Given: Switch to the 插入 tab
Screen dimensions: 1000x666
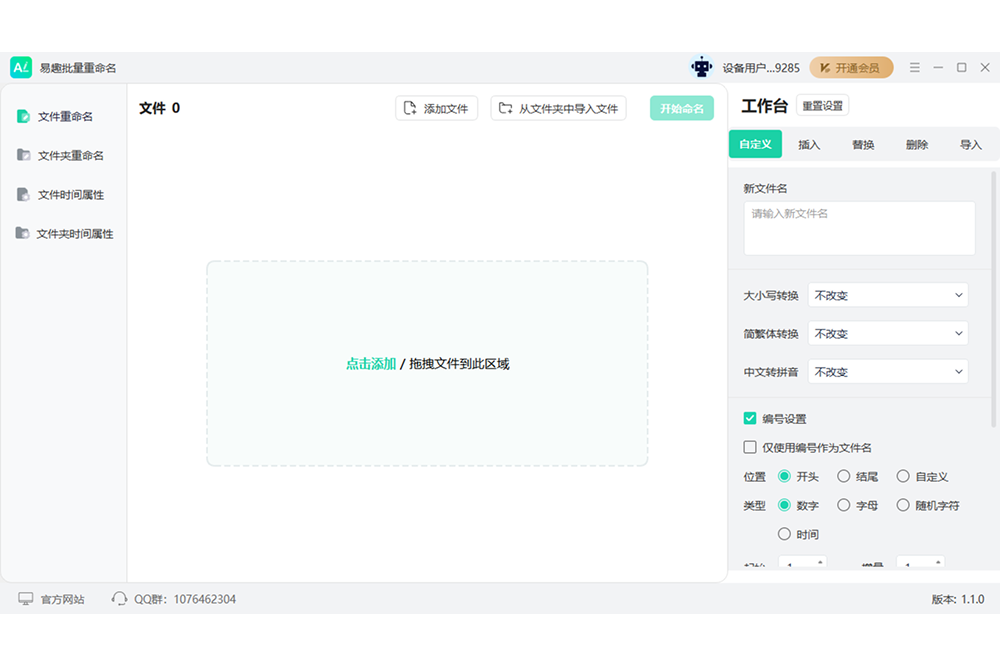Looking at the screenshot, I should 809,145.
